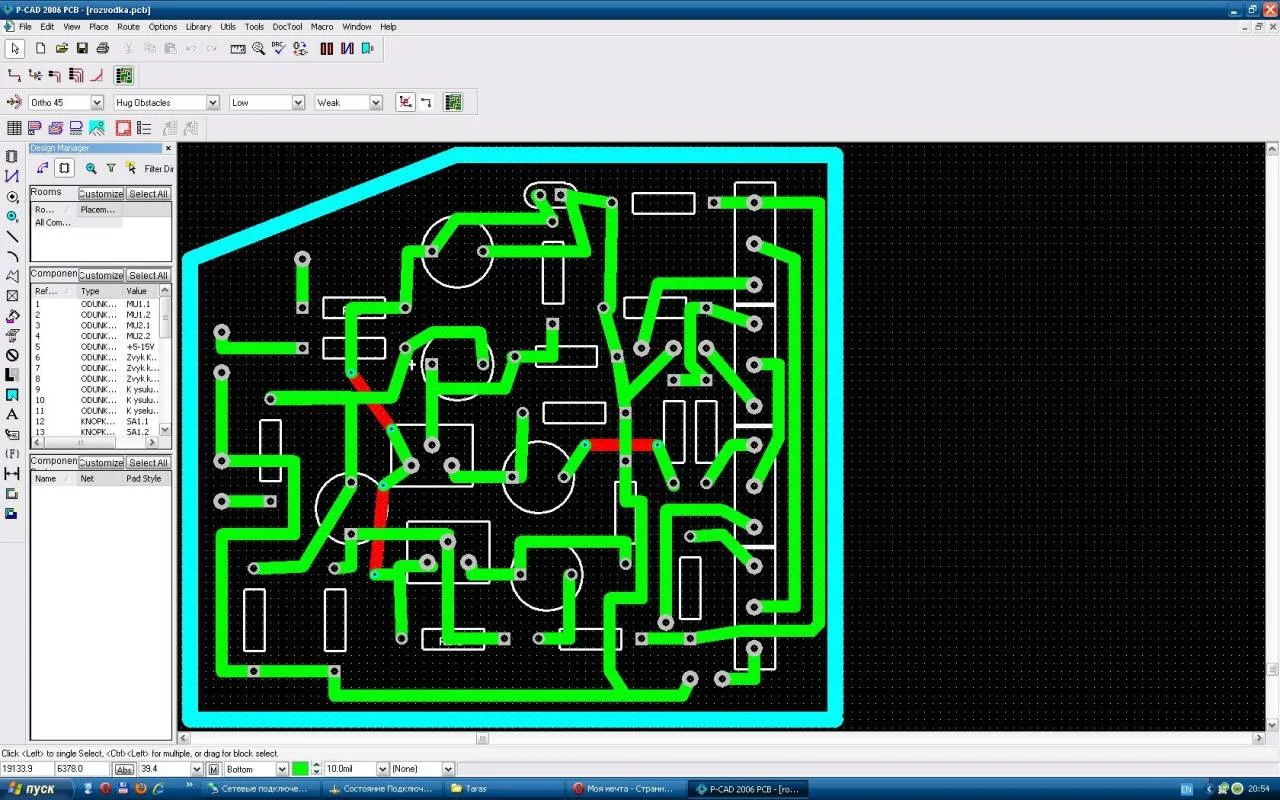Click the X coordinate field showing 19133.9
The width and height of the screenshot is (1280, 800).
tap(27, 769)
